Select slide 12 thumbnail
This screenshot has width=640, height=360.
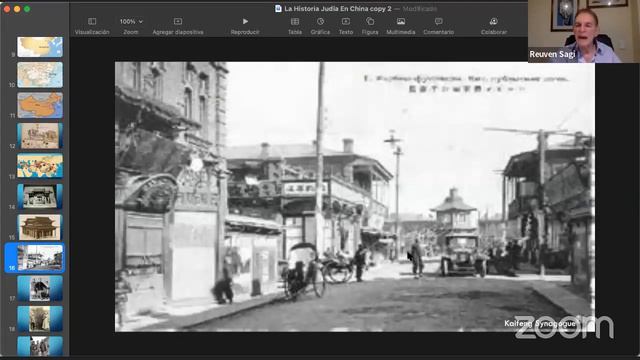(x=40, y=136)
